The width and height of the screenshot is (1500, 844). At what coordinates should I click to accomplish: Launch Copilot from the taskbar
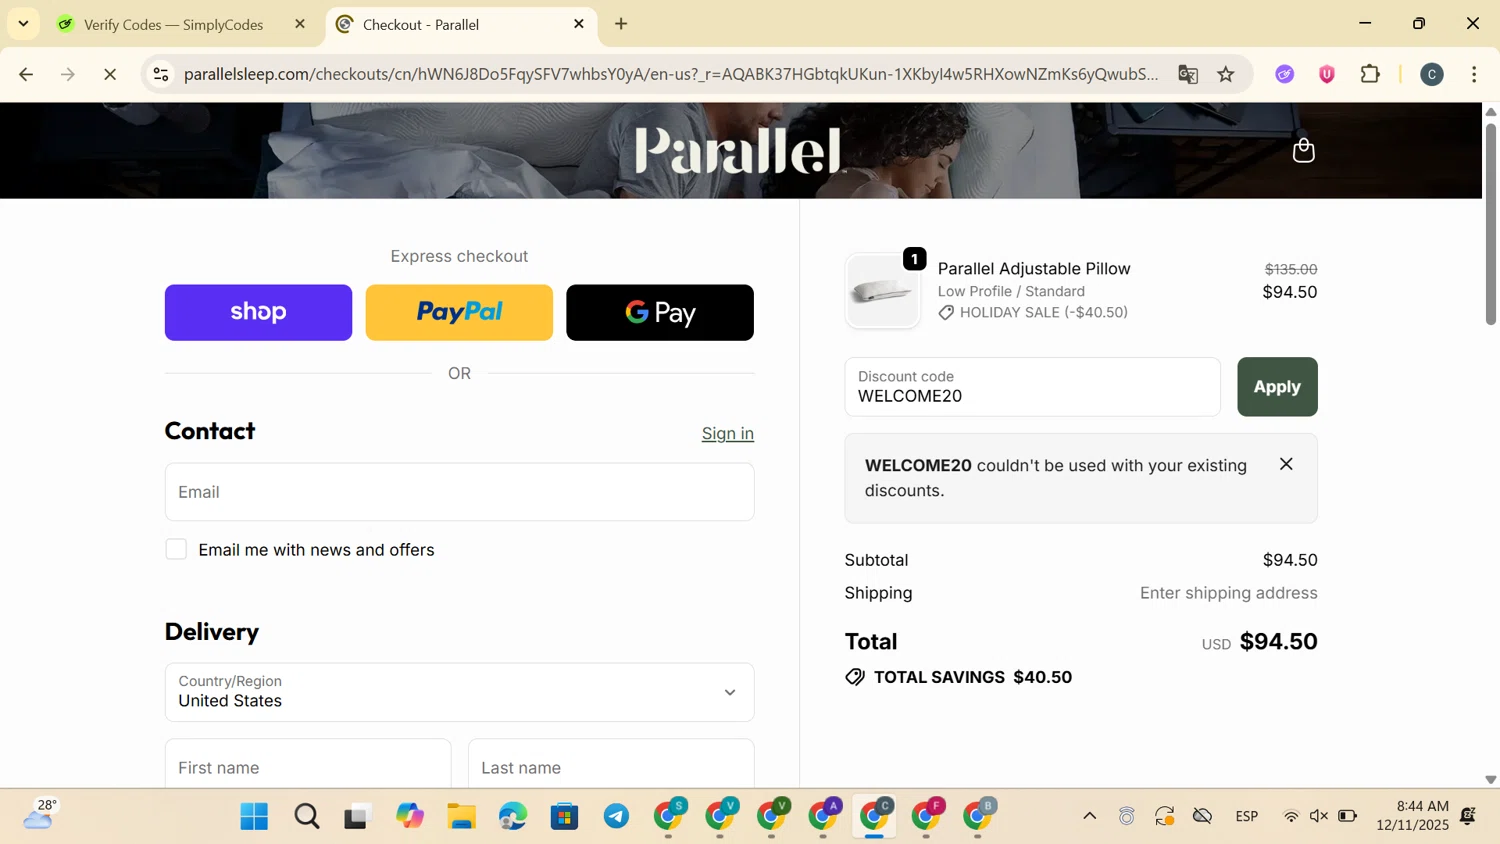tap(410, 817)
